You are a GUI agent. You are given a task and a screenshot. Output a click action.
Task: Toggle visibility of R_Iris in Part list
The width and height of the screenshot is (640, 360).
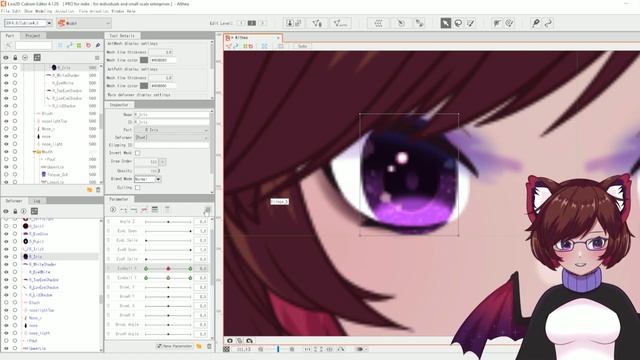pyautogui.click(x=6, y=67)
